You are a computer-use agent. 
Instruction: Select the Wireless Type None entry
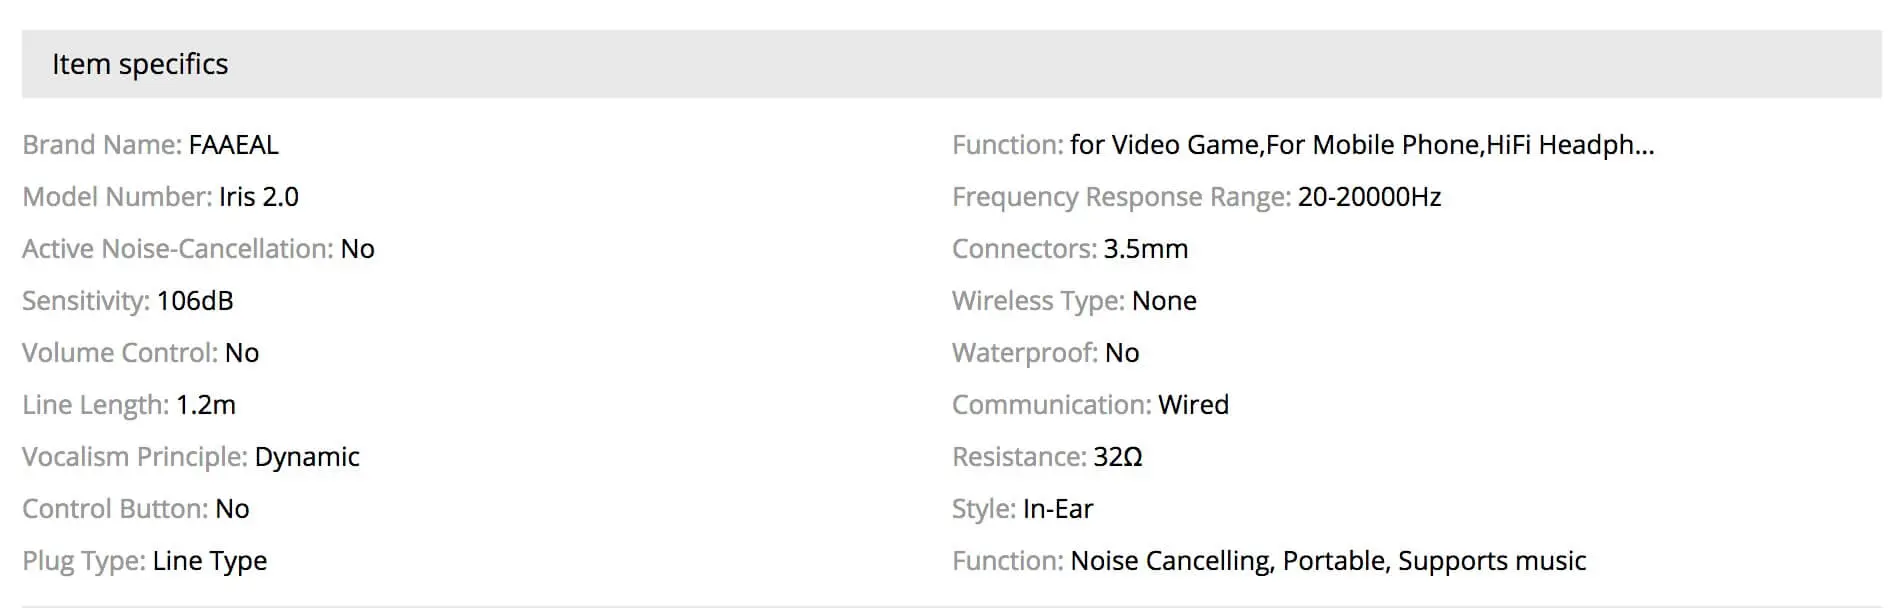(x=1074, y=301)
